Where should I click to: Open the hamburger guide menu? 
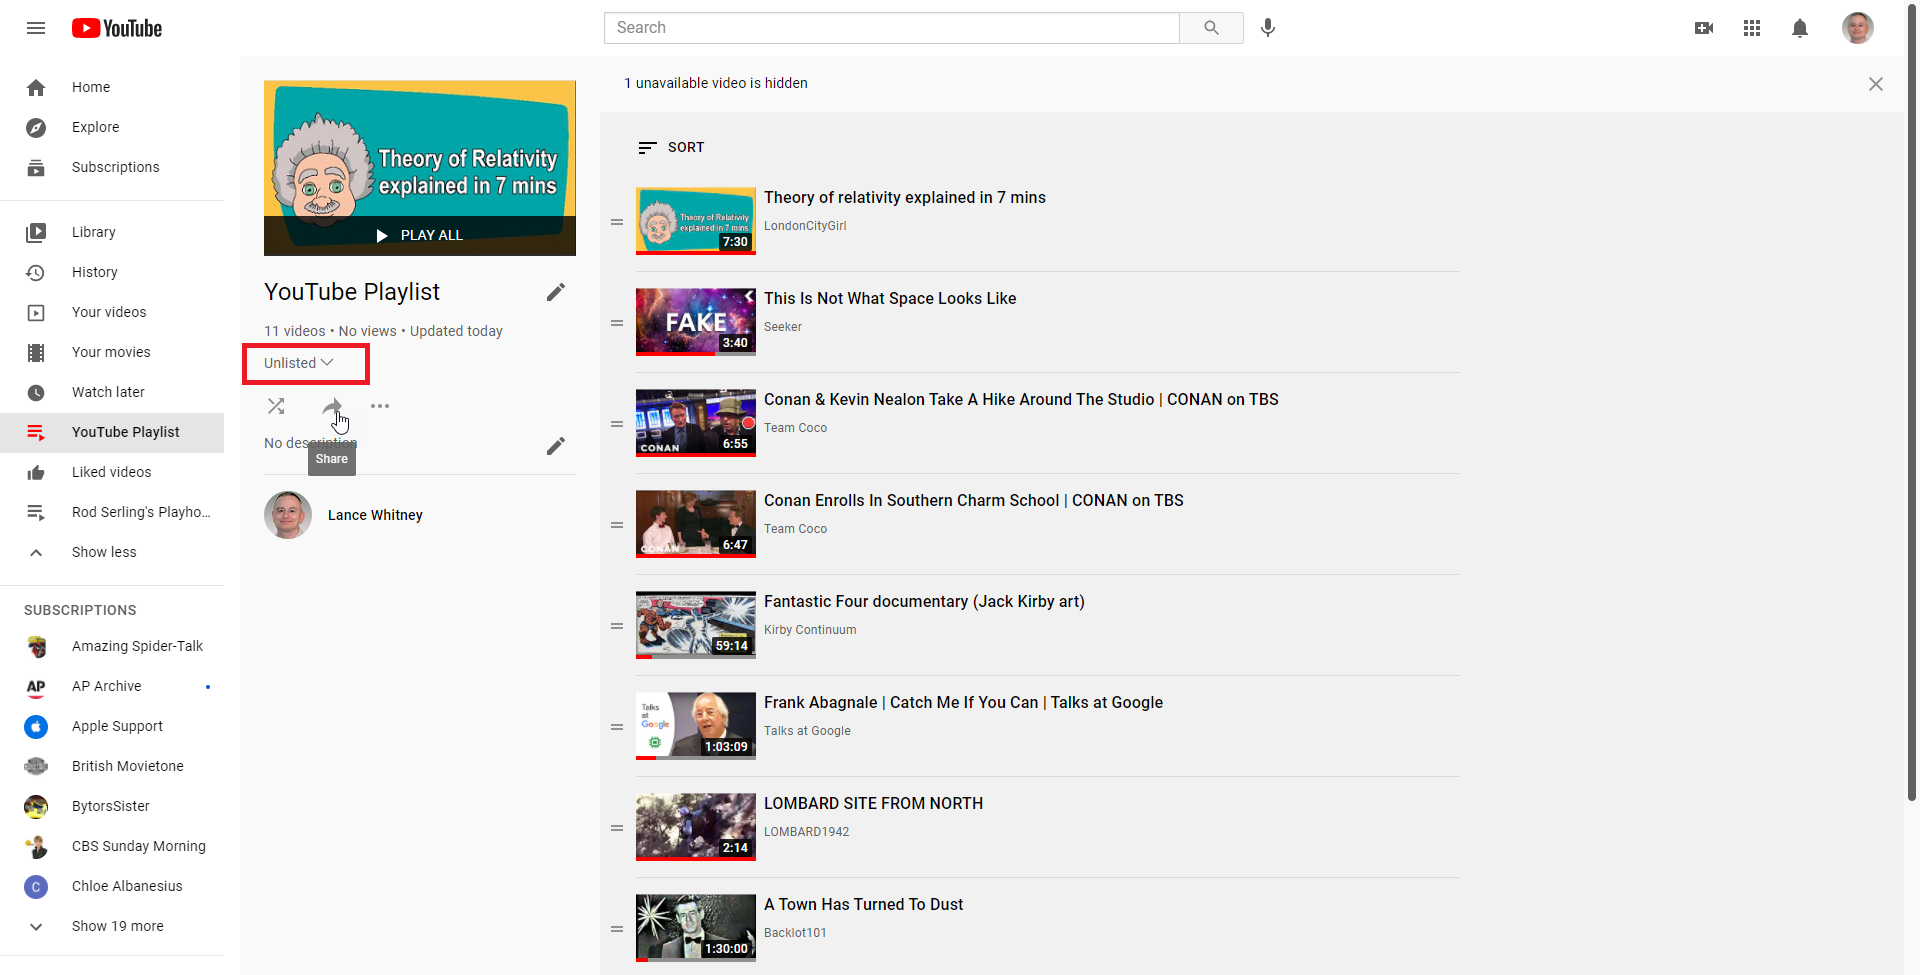click(36, 28)
